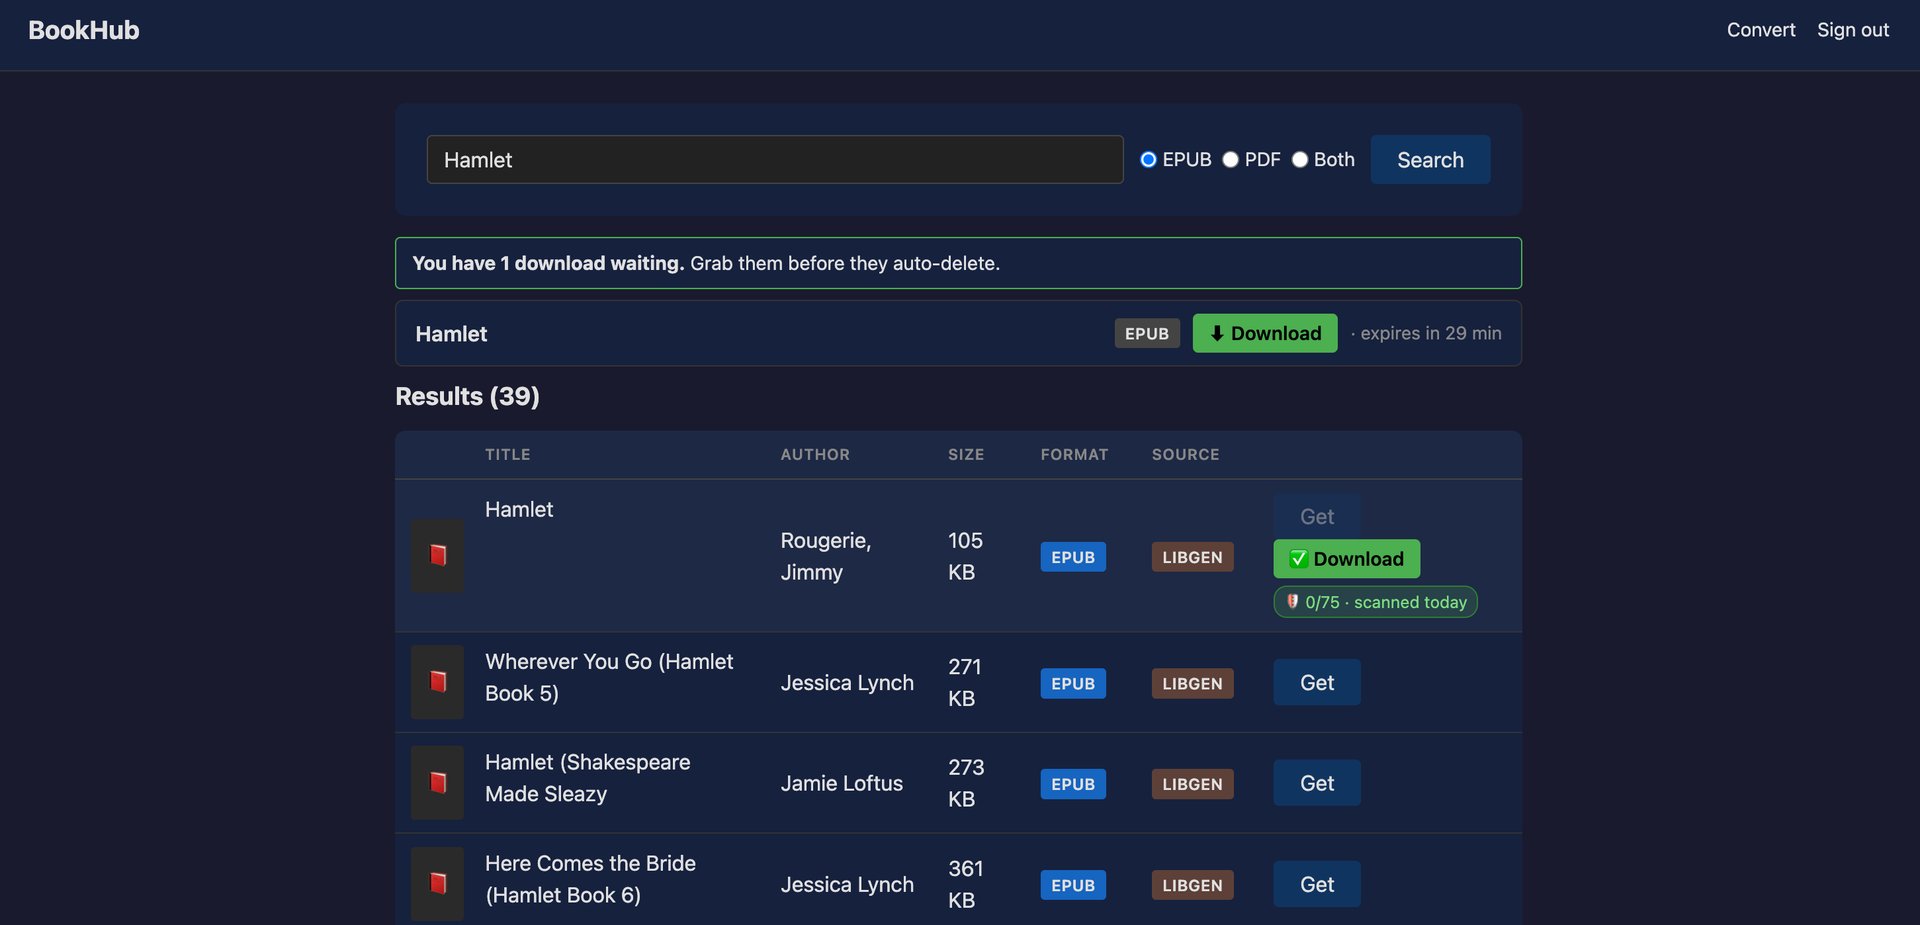Click the EPUB badge in Shakespeare Made Sleazy row
This screenshot has height=925, width=1920.
click(x=1073, y=784)
